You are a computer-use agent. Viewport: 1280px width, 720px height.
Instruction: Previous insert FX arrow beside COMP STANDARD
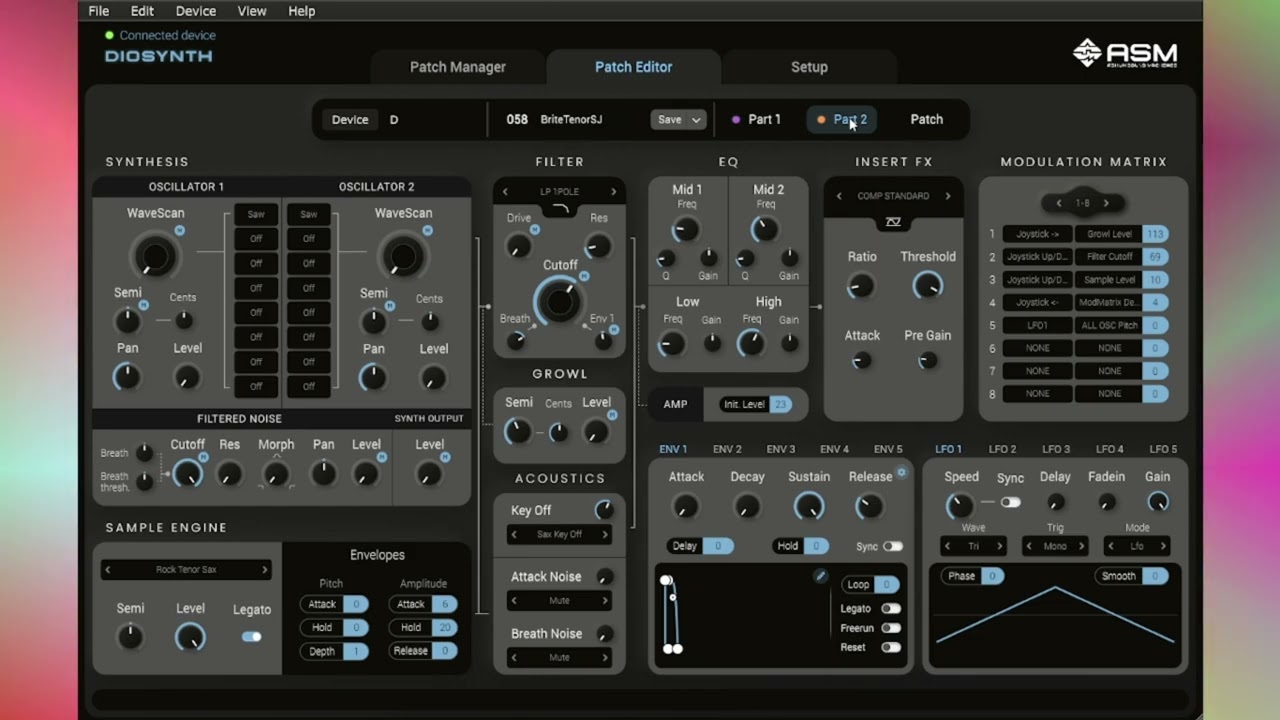click(x=838, y=196)
